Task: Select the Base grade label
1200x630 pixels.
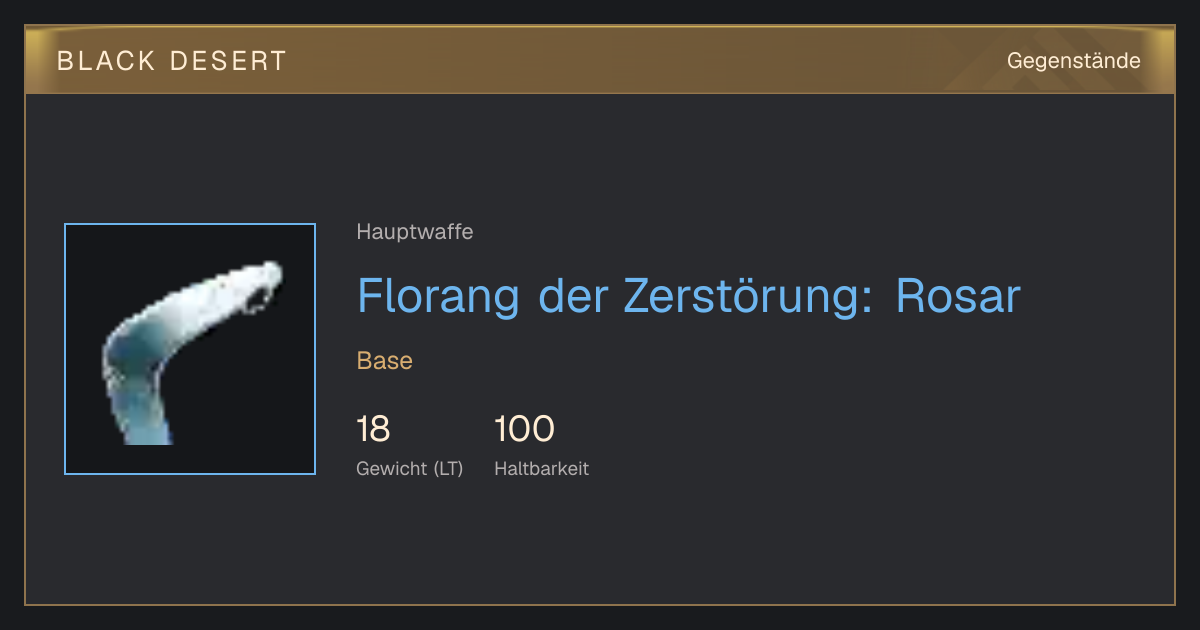Action: click(385, 361)
